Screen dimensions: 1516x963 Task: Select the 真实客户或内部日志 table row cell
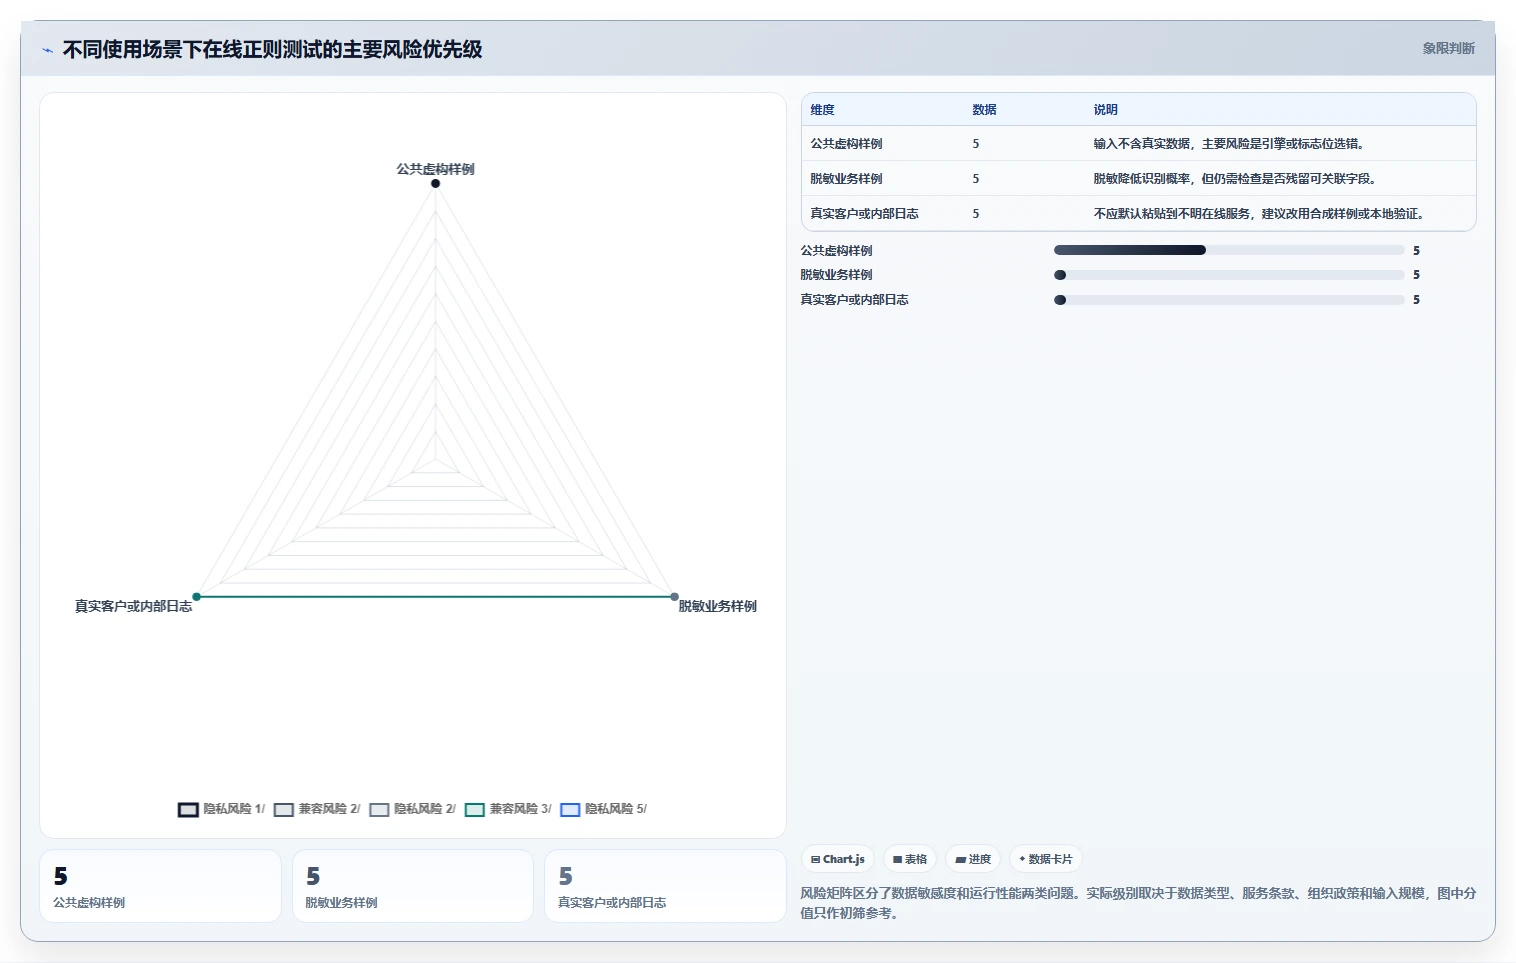[864, 214]
